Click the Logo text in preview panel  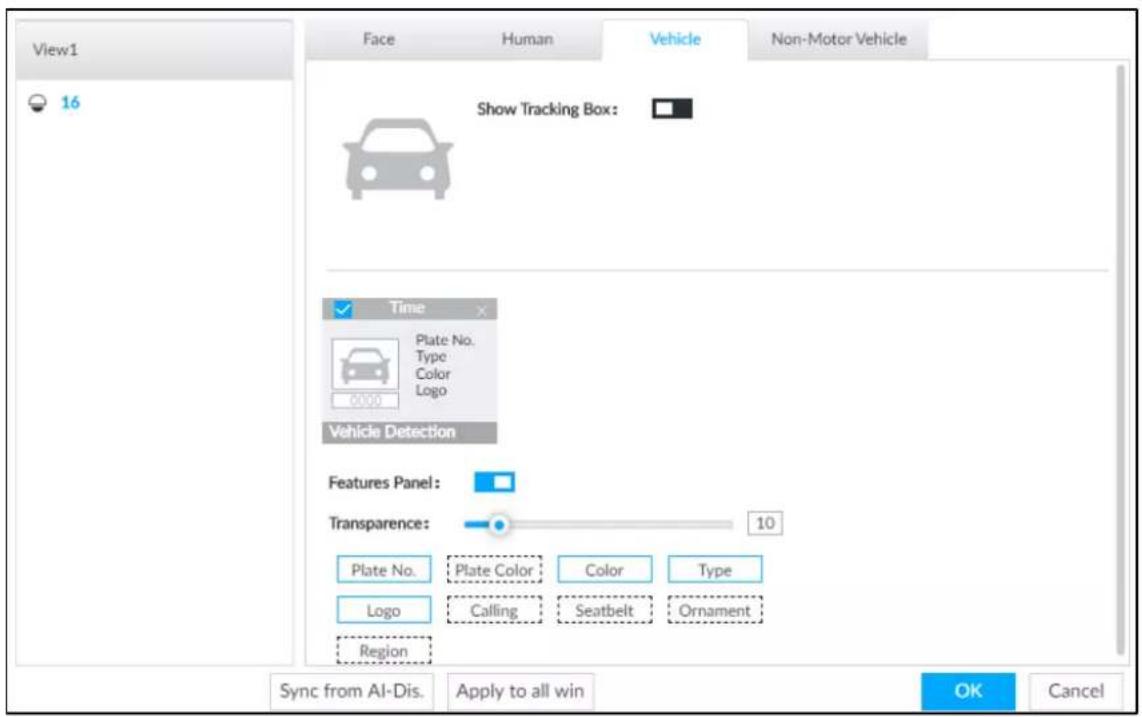point(431,391)
